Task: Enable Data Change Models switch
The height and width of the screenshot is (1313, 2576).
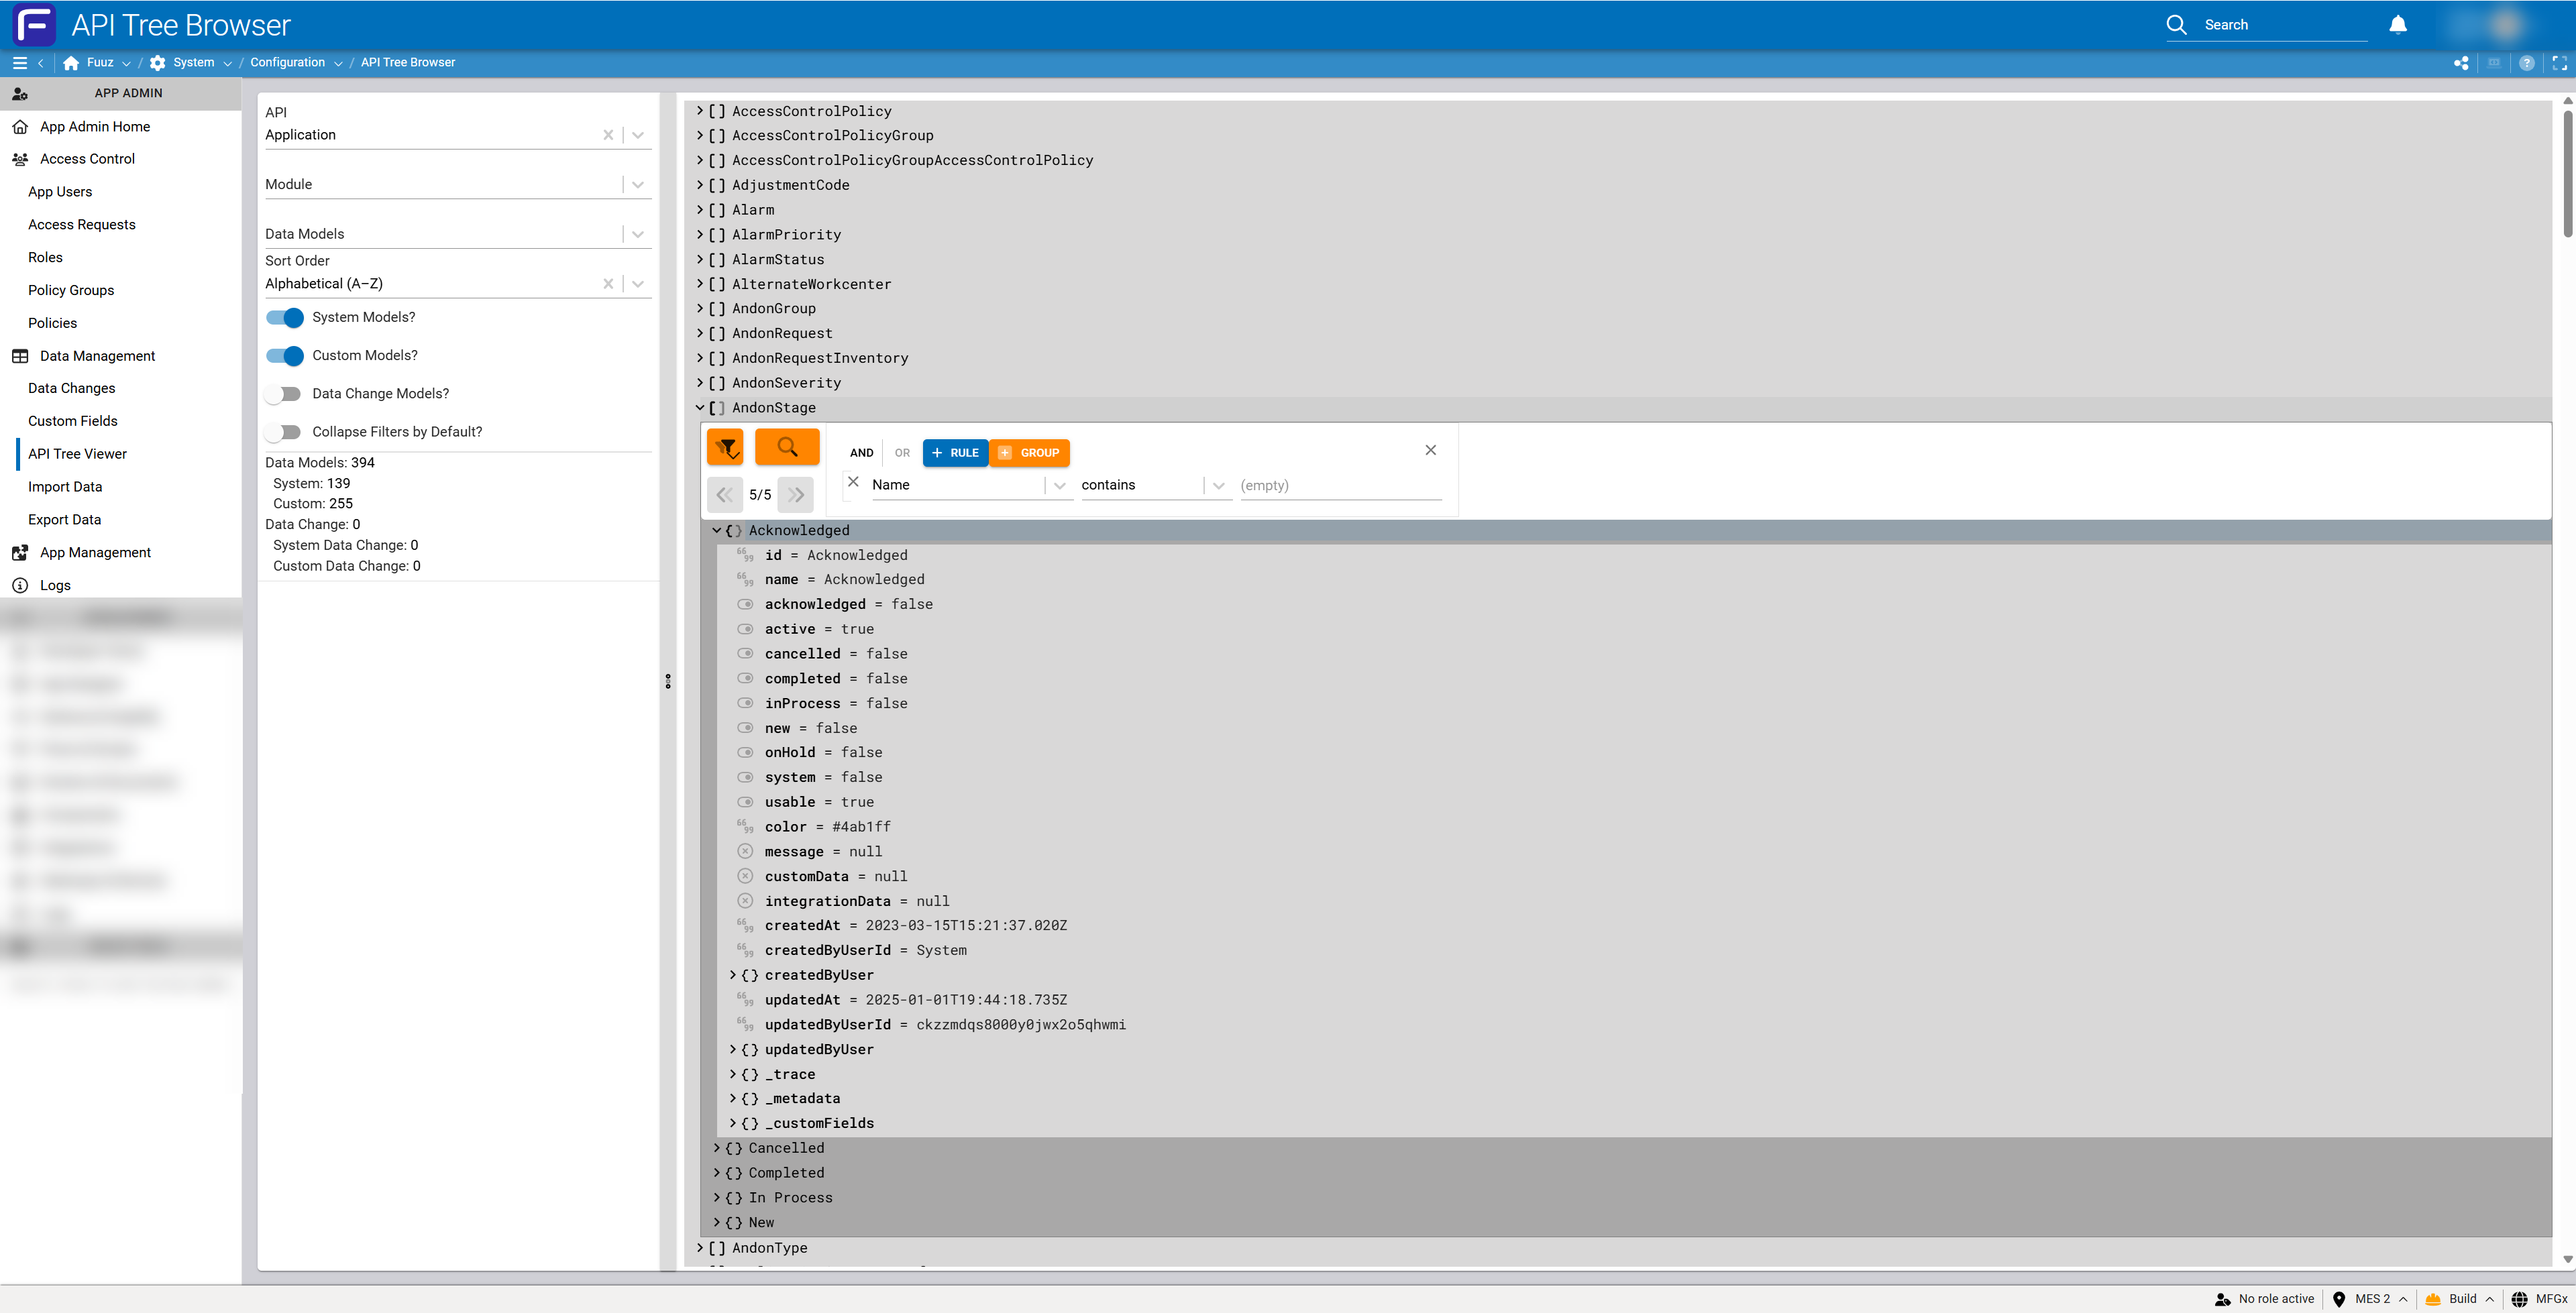Action: (x=283, y=394)
